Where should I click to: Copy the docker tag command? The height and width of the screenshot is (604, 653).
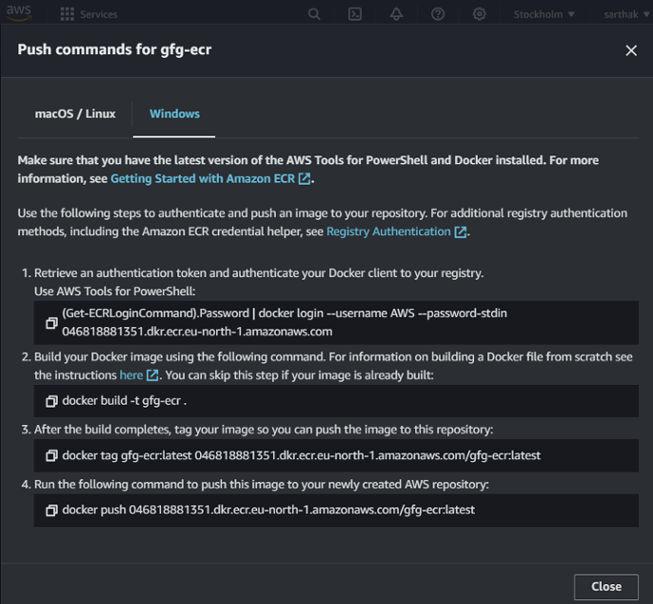coord(52,456)
